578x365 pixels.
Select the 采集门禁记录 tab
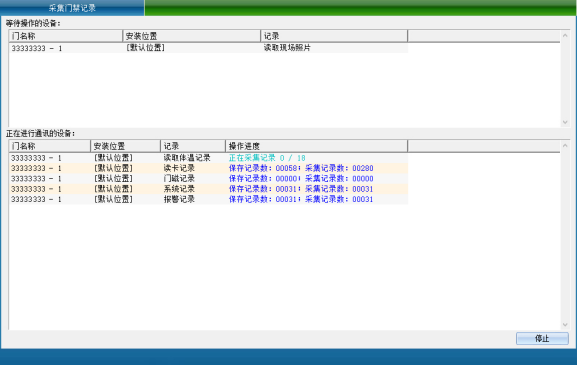click(72, 8)
